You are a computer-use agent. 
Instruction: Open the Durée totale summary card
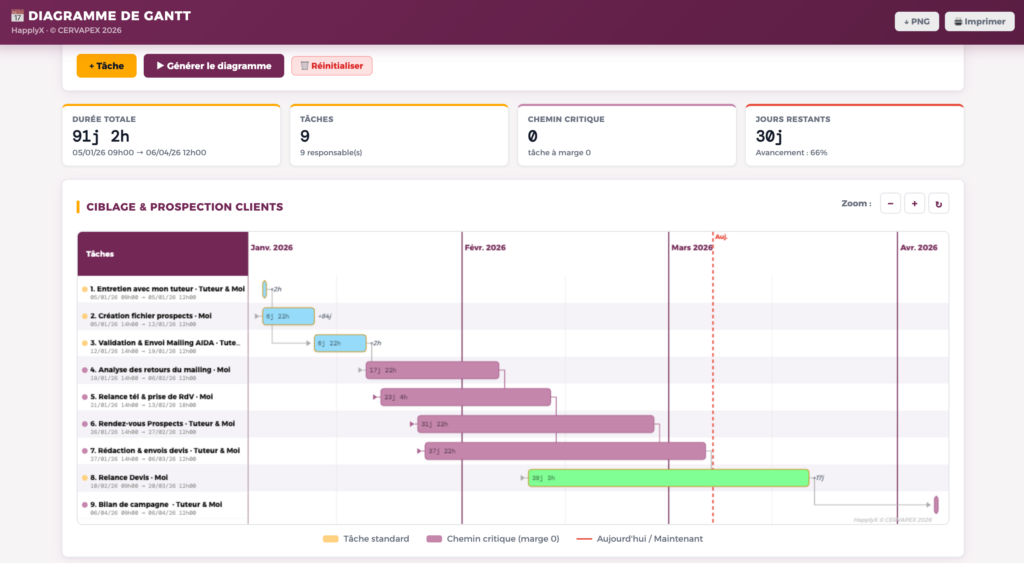171,135
